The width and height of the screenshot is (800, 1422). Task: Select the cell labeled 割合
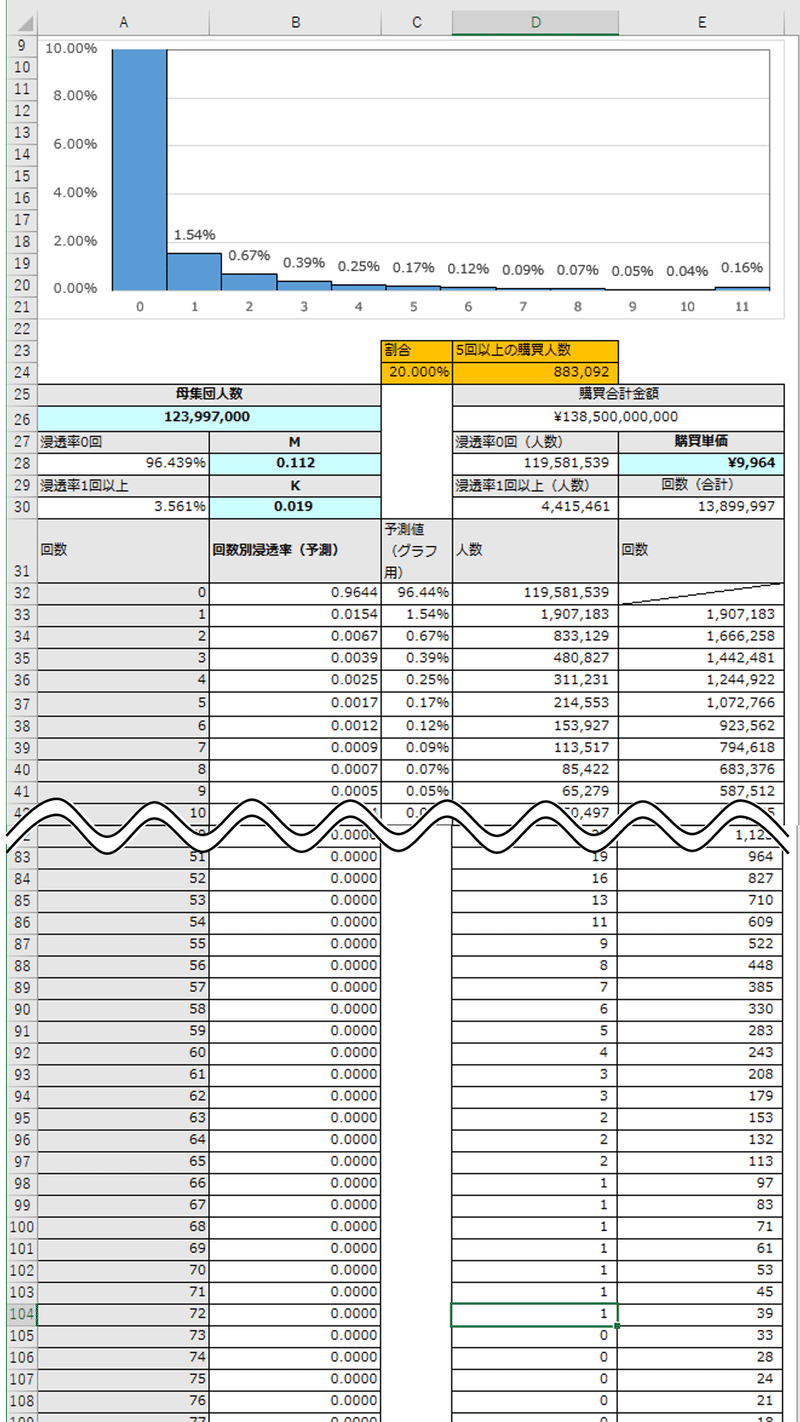click(416, 351)
